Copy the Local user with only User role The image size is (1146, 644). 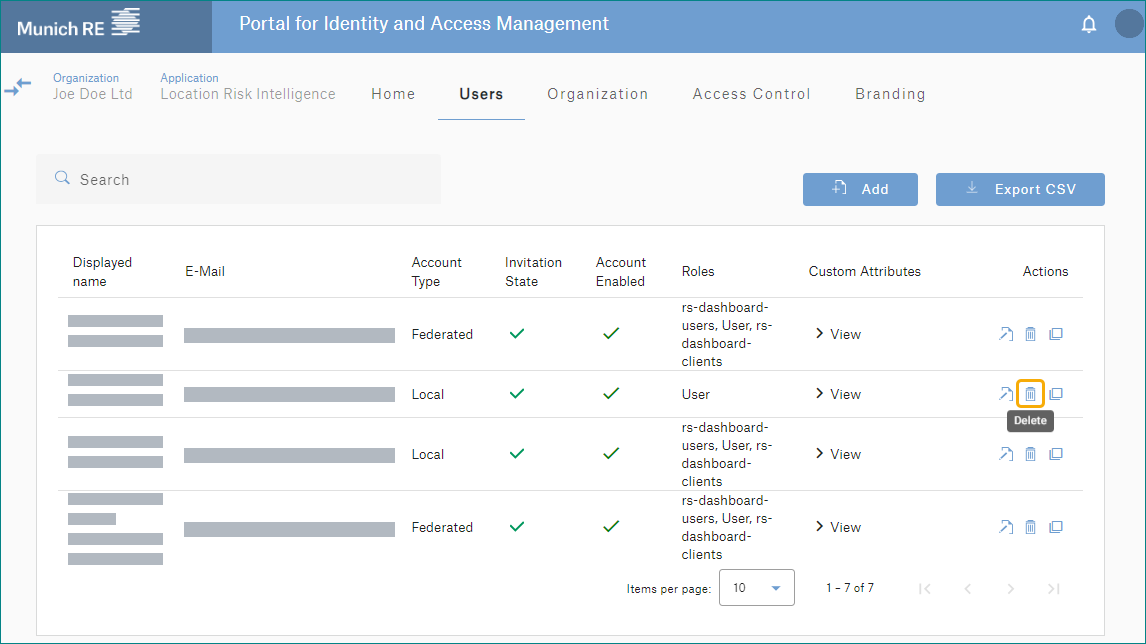[1056, 394]
